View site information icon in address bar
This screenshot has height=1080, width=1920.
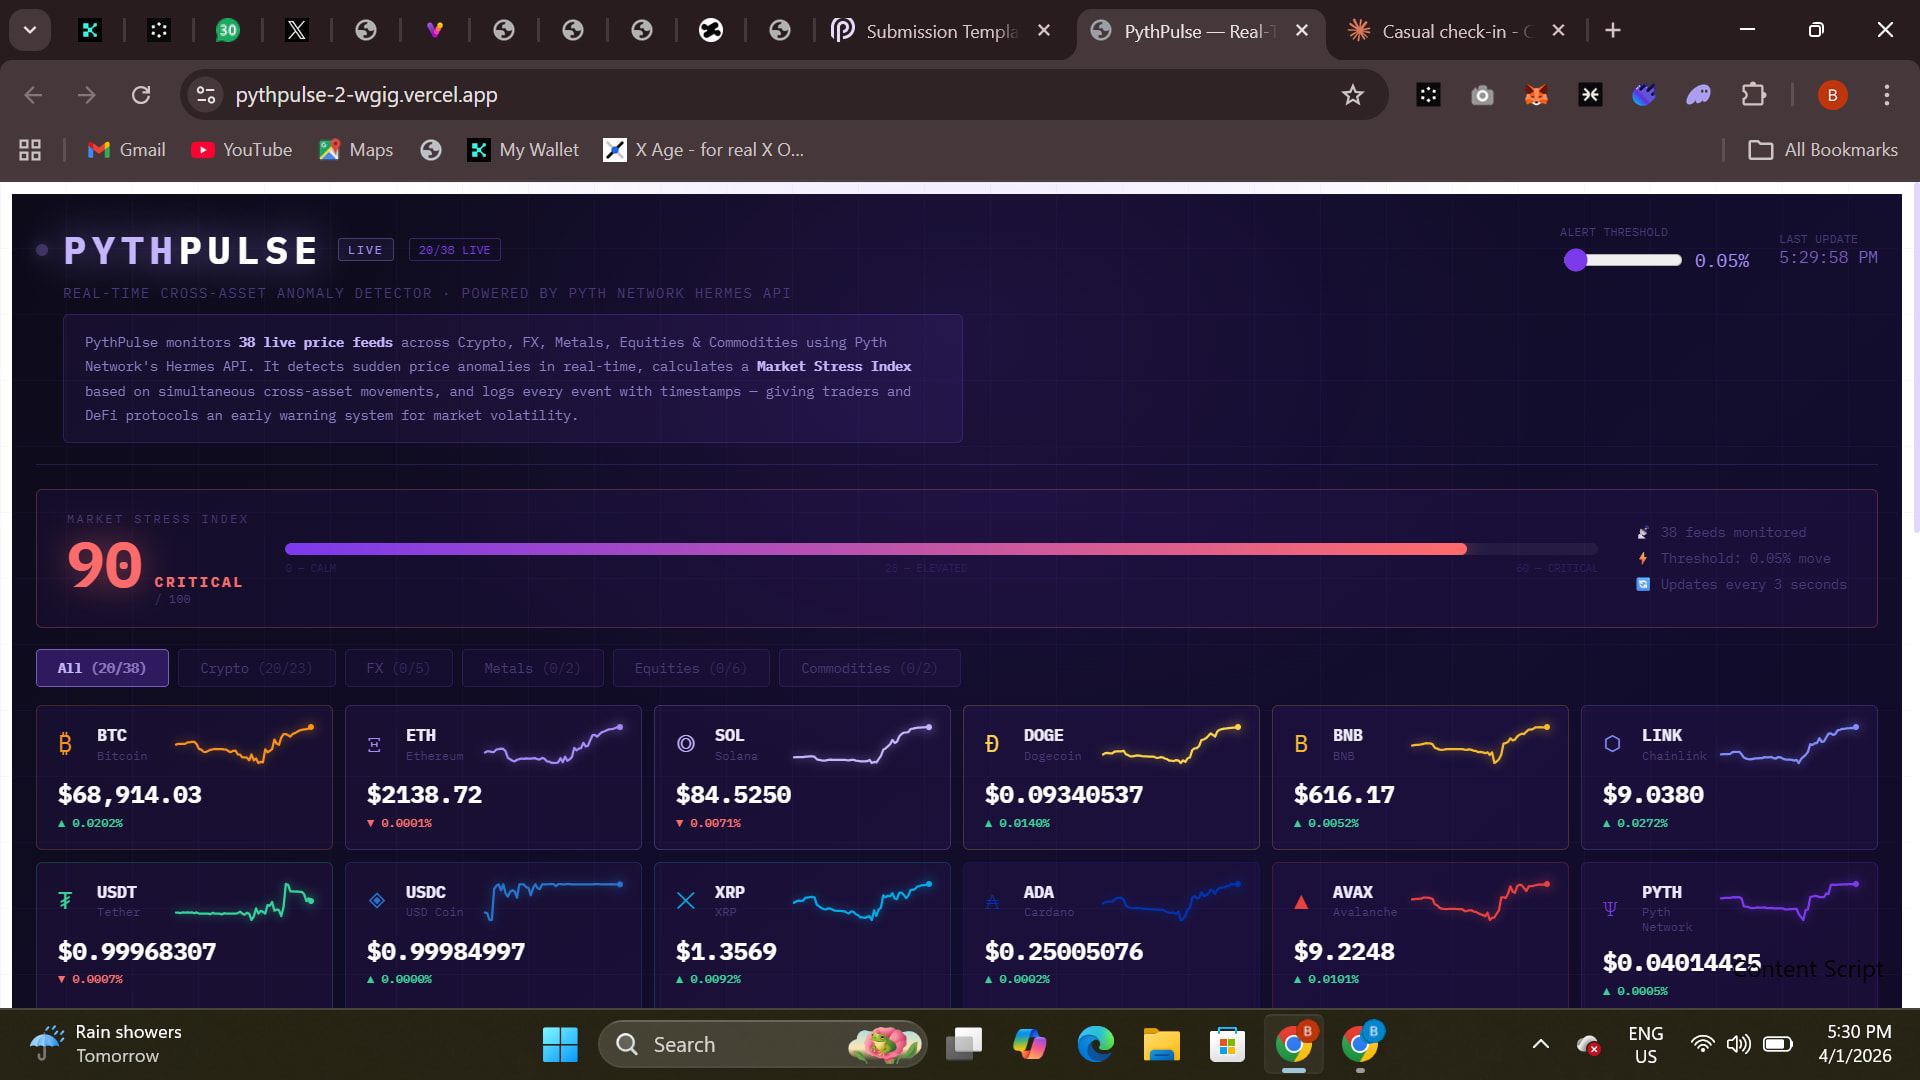(206, 95)
